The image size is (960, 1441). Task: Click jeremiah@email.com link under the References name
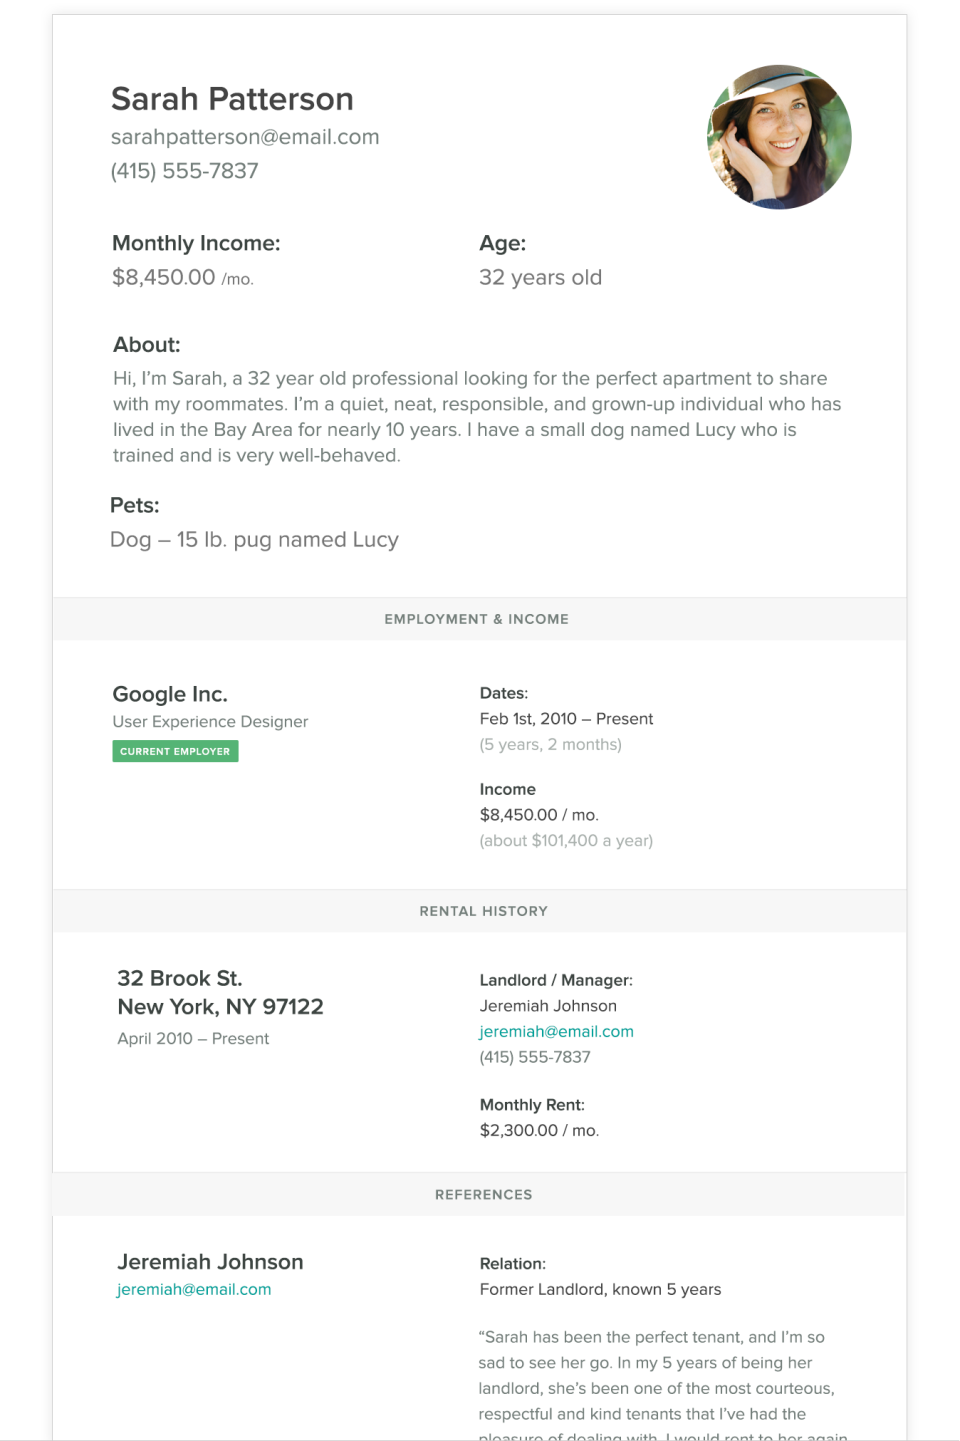coord(194,1290)
